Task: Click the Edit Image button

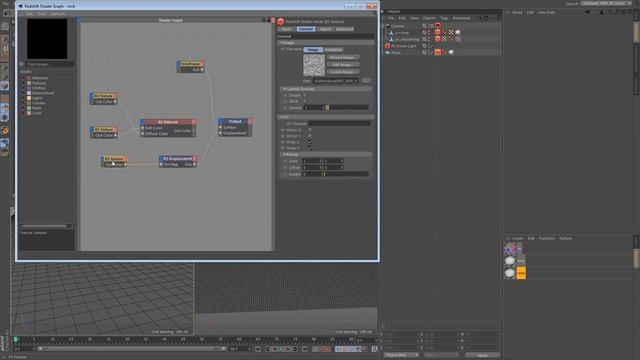Action: pos(343,64)
